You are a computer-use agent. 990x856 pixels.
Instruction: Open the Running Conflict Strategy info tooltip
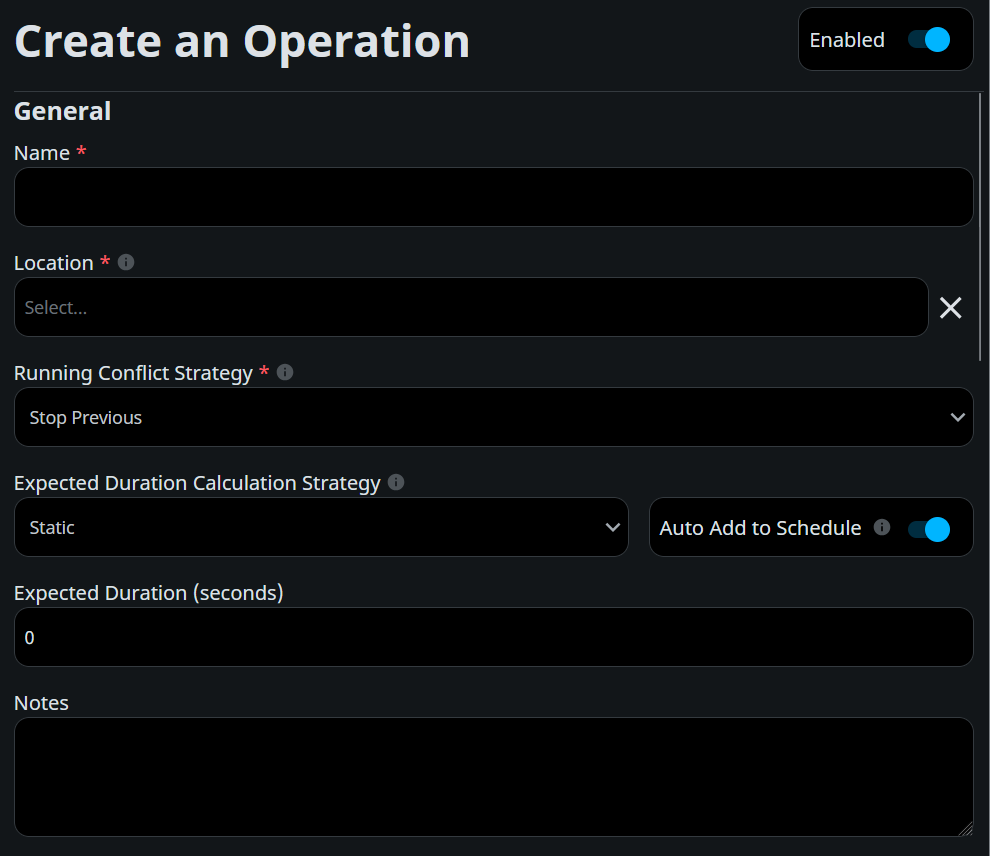[x=284, y=372]
